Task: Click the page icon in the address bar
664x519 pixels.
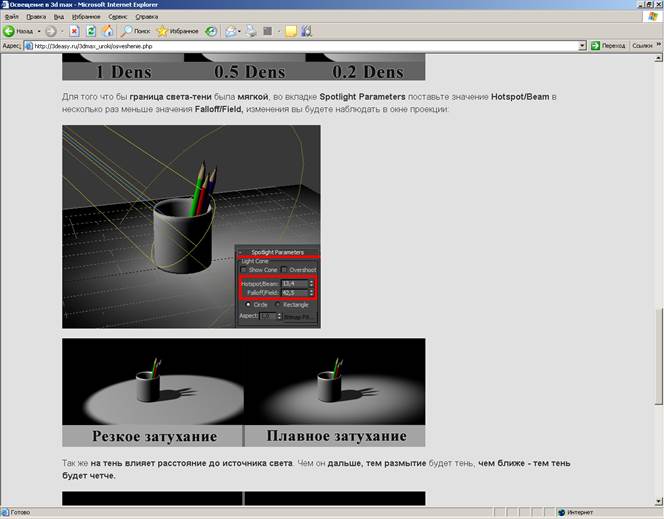Action: [29, 46]
